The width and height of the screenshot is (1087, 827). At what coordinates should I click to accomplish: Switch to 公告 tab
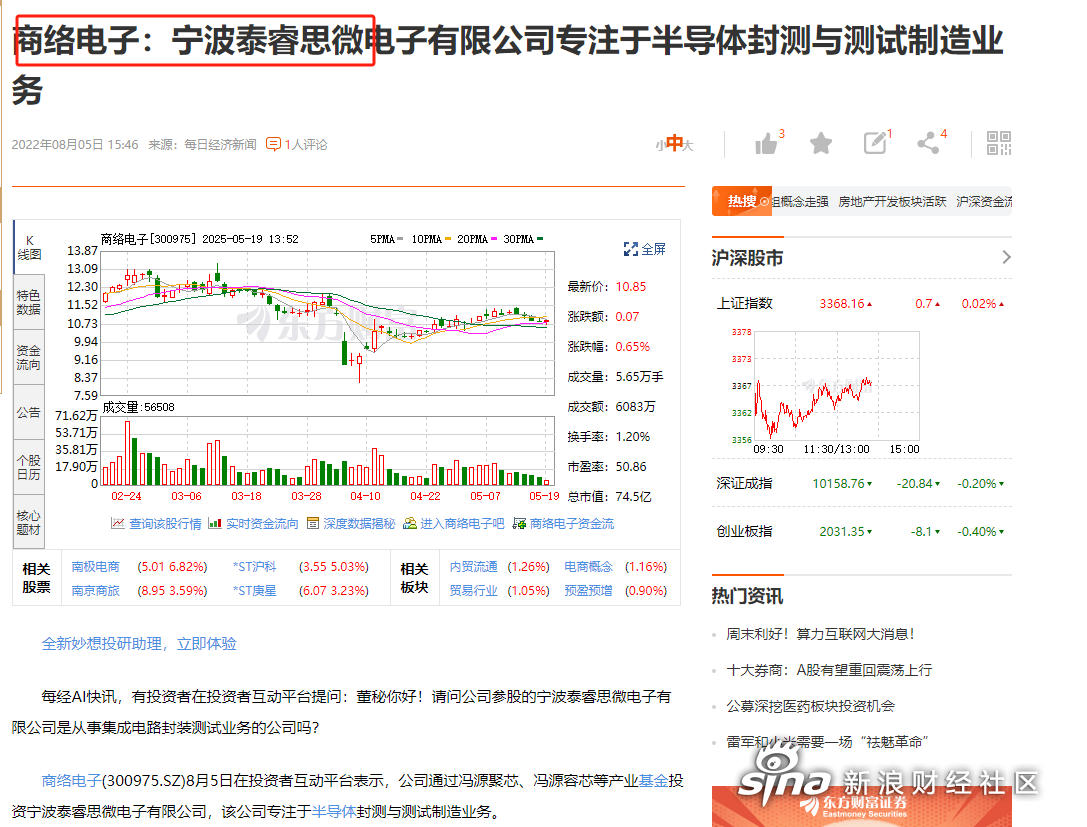pos(29,412)
